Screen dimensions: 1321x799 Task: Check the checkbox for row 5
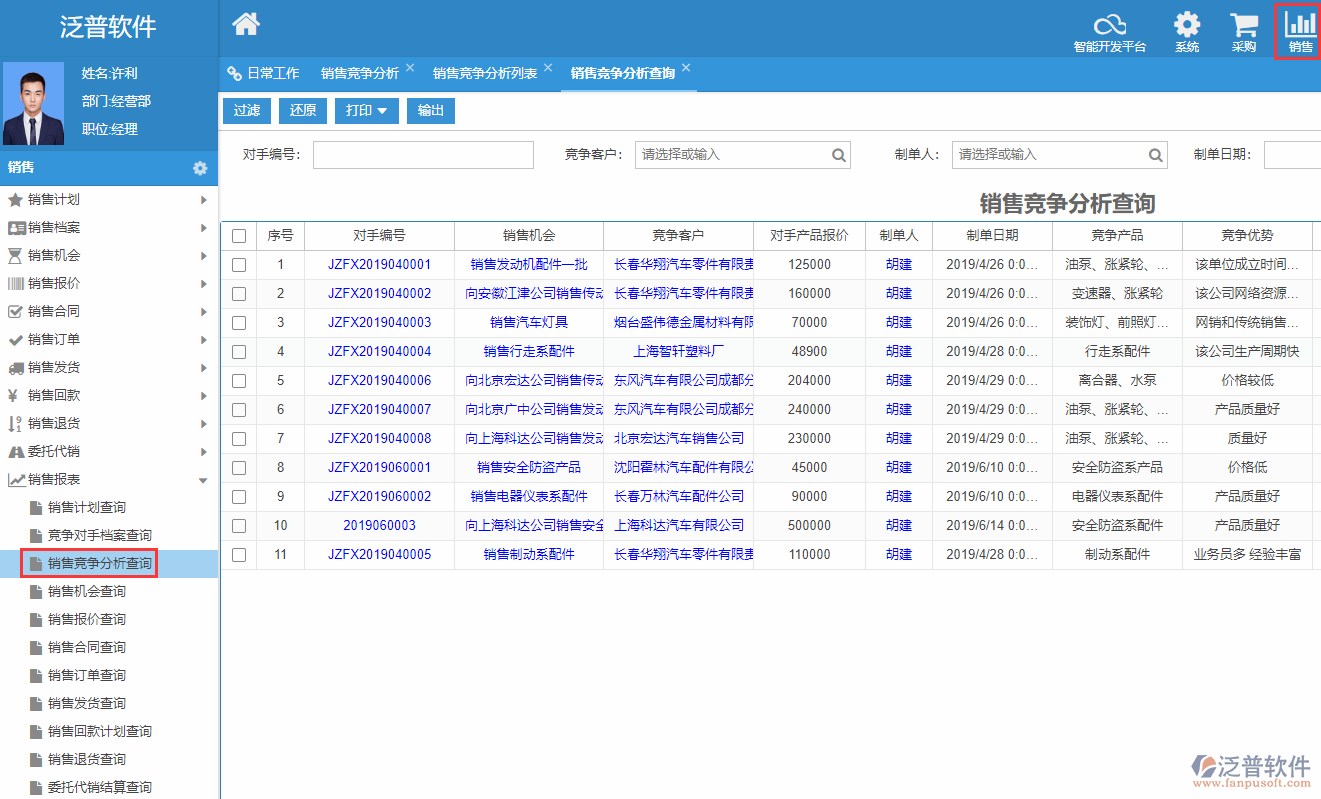(x=239, y=381)
